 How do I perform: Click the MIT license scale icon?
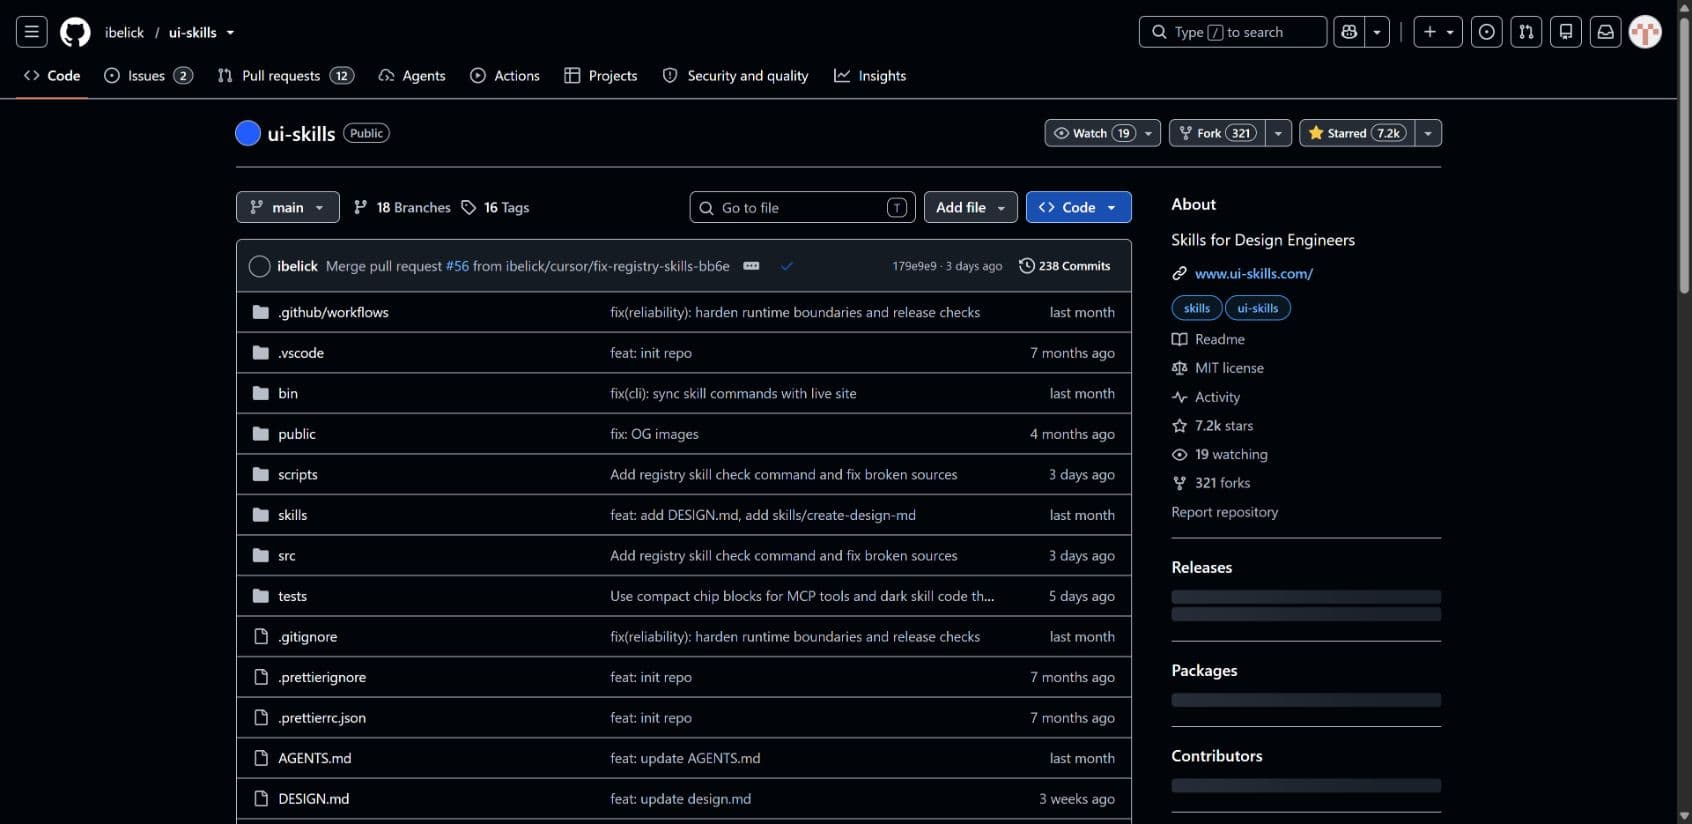point(1179,368)
